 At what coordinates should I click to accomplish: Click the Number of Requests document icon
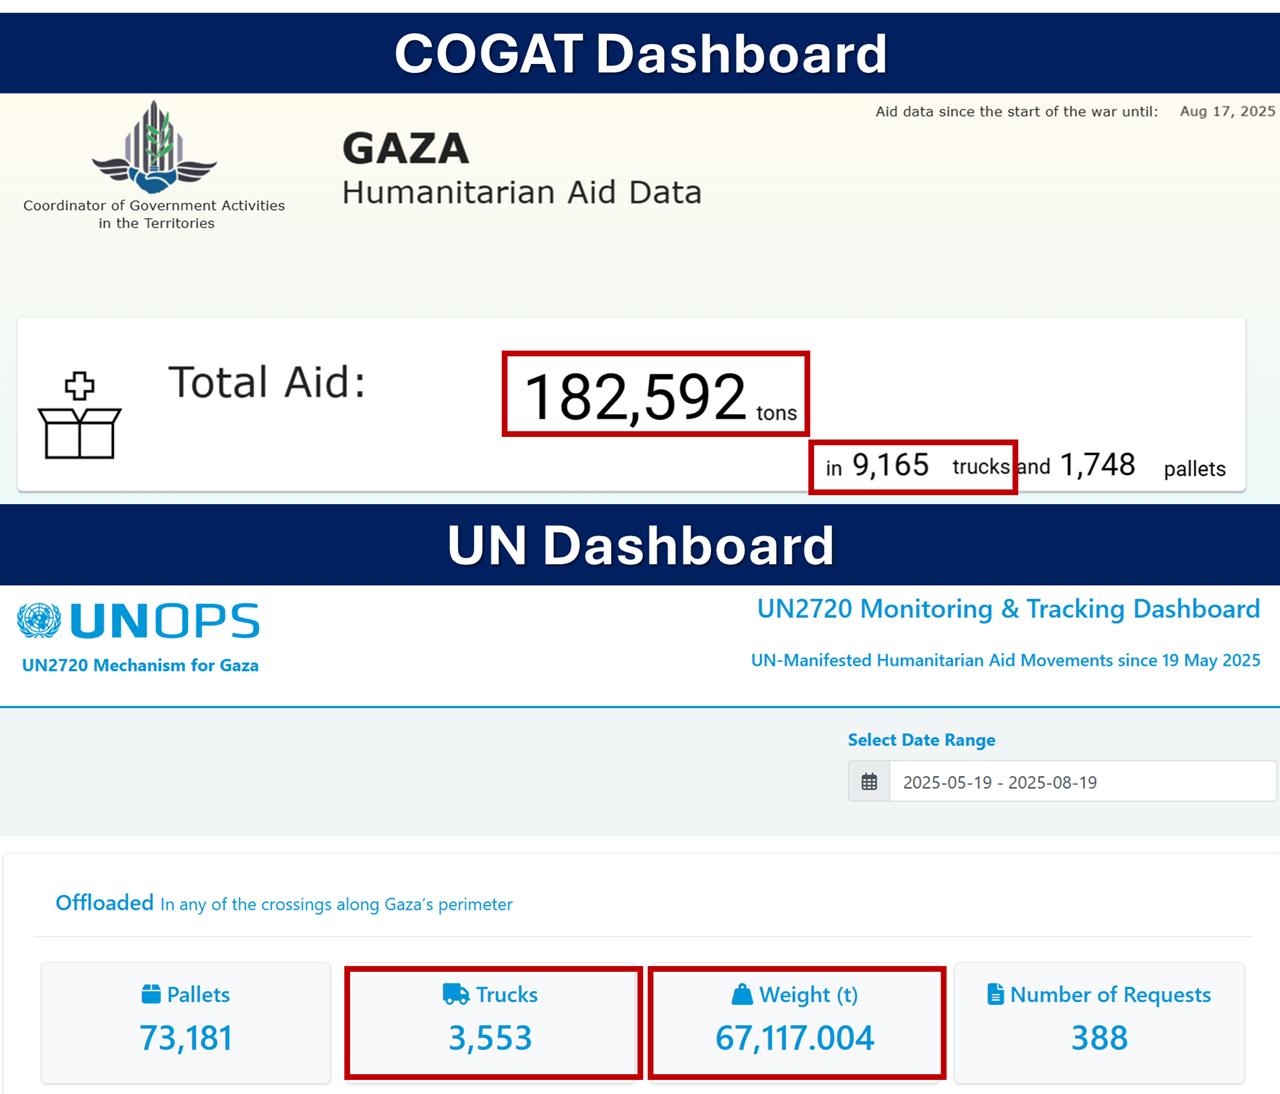pos(993,994)
